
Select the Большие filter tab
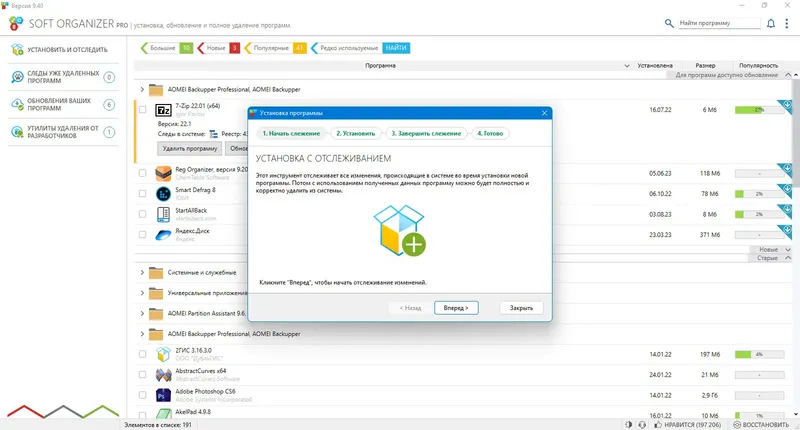click(x=166, y=48)
